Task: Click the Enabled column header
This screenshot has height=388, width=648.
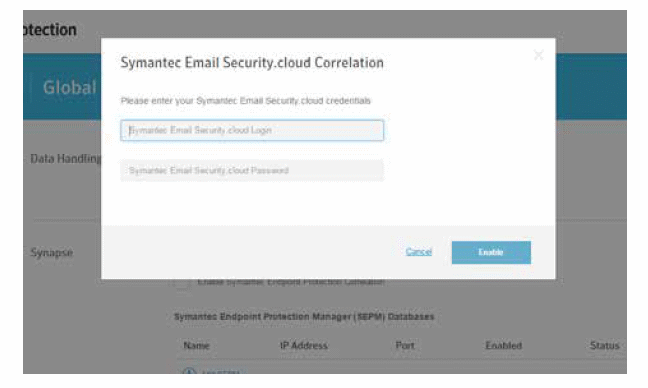Action: coord(503,345)
